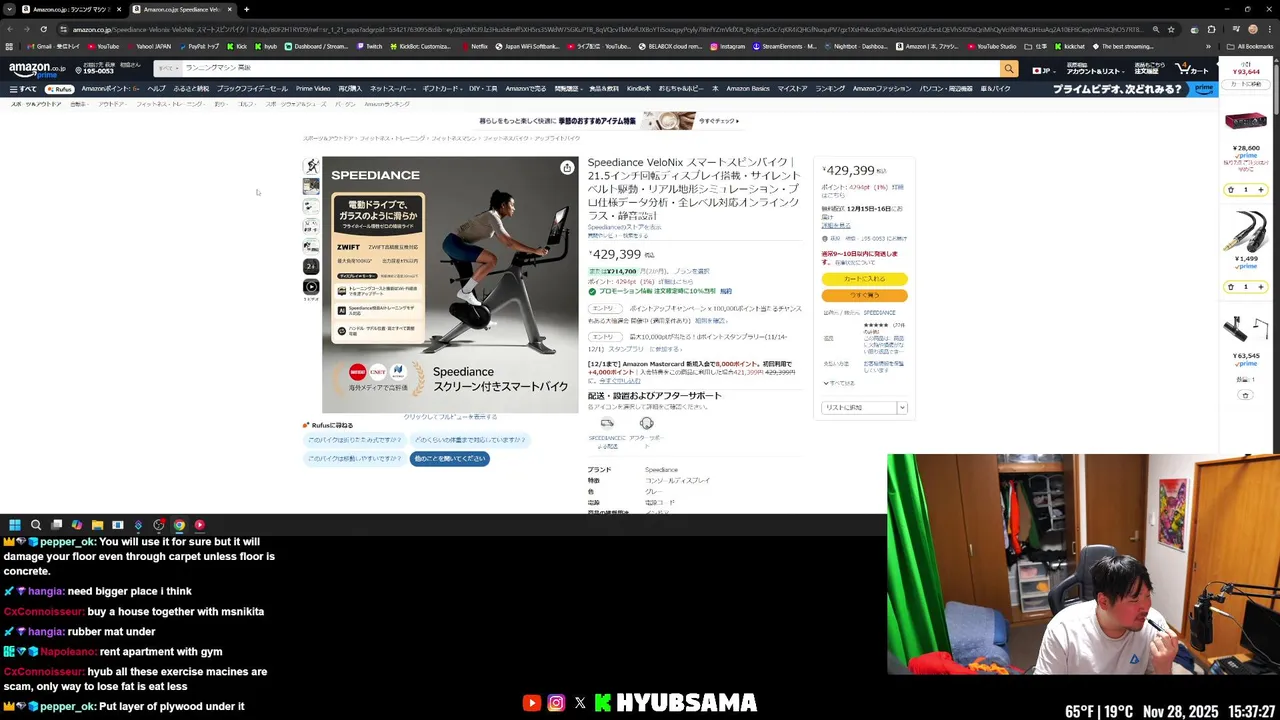The height and width of the screenshot is (720, 1280).
Task: Select the first product thumbnail
Action: (x=311, y=166)
